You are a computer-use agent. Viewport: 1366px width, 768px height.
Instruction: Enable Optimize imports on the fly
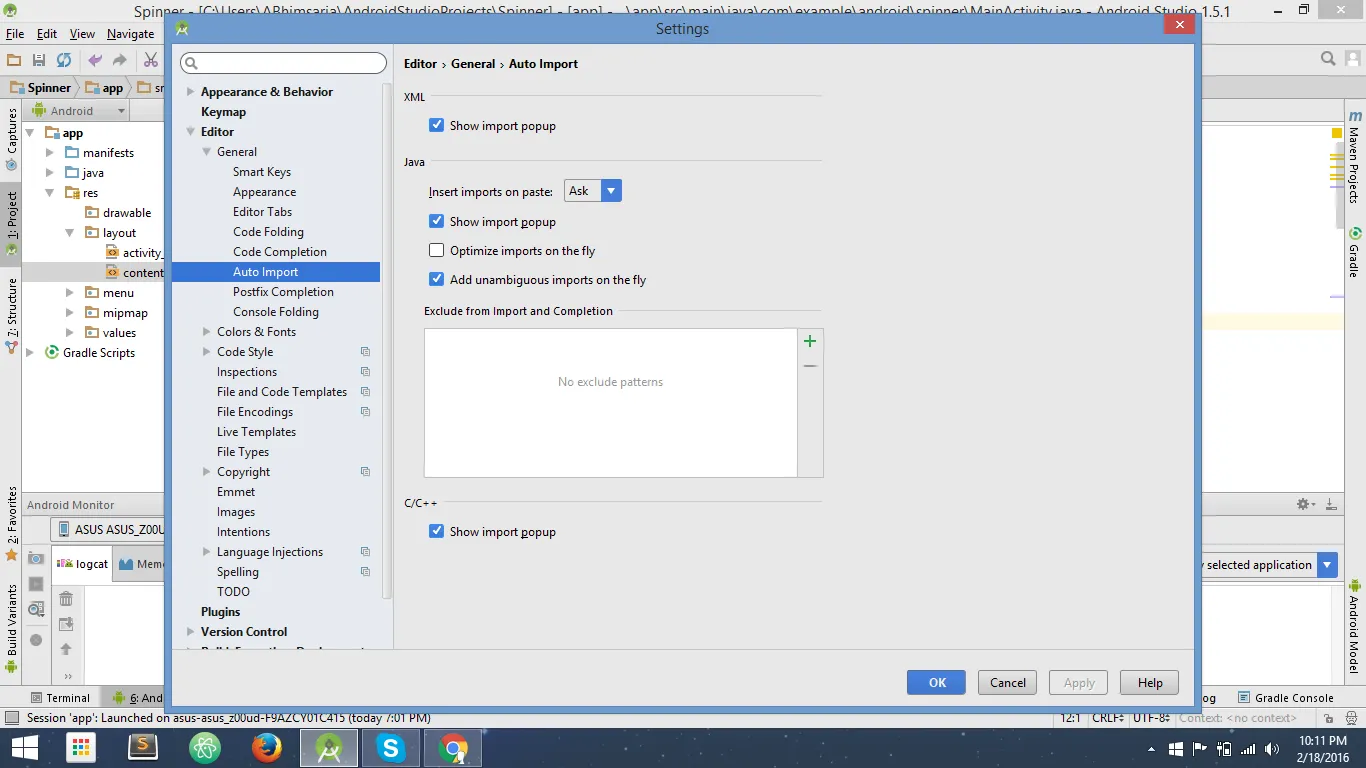click(436, 251)
